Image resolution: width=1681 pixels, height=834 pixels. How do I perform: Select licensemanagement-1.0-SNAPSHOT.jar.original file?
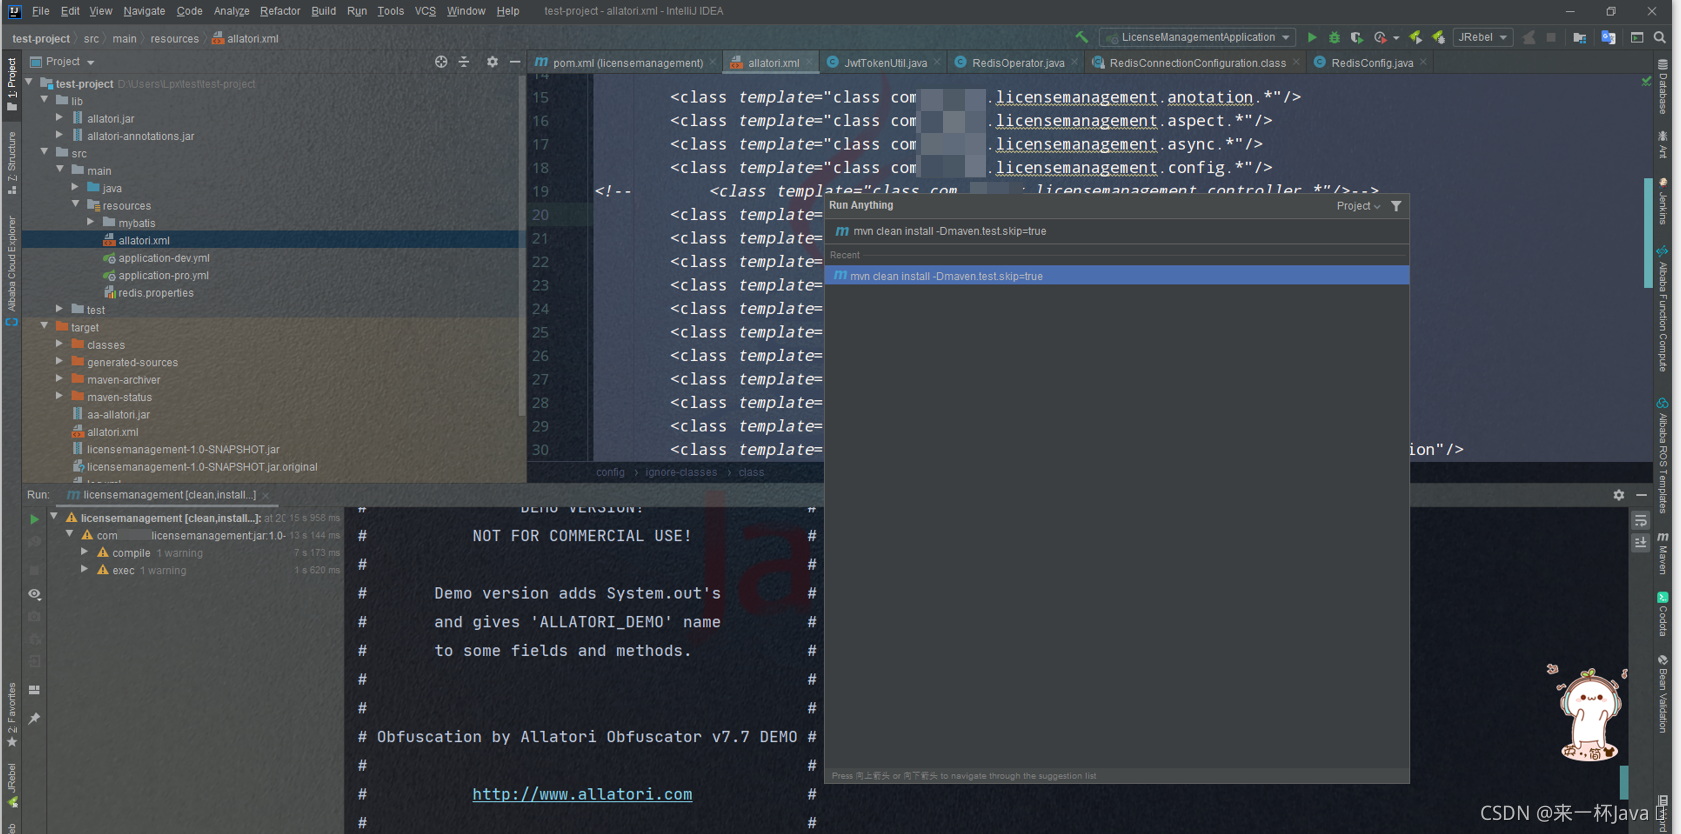[202, 467]
